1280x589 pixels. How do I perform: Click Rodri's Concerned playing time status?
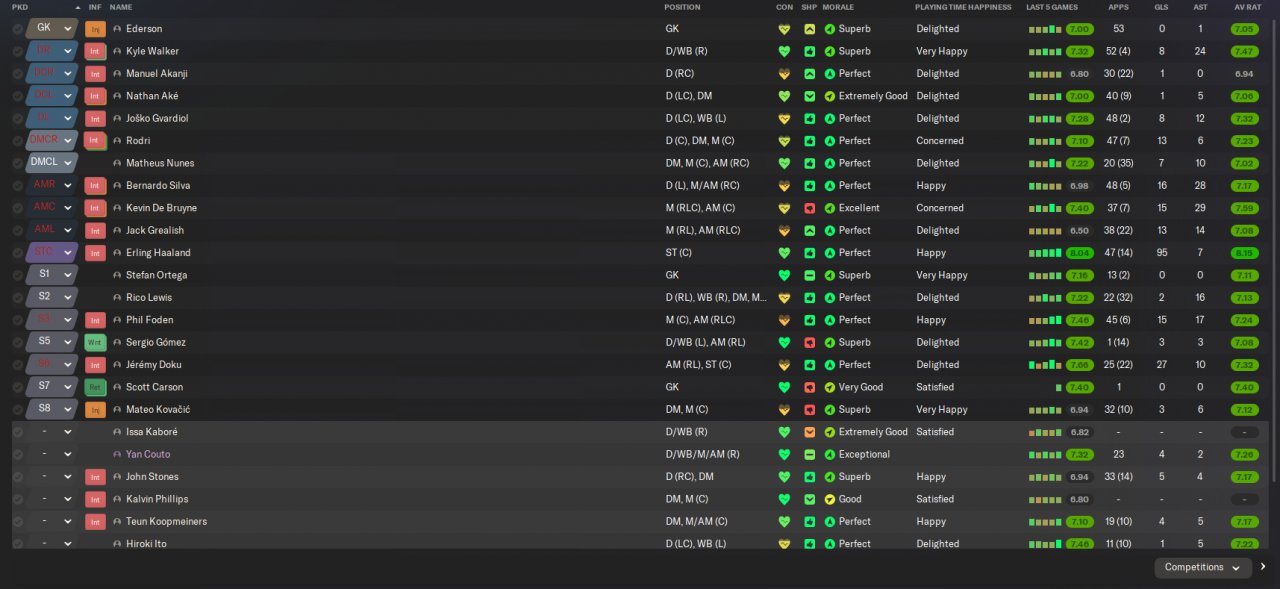point(940,141)
